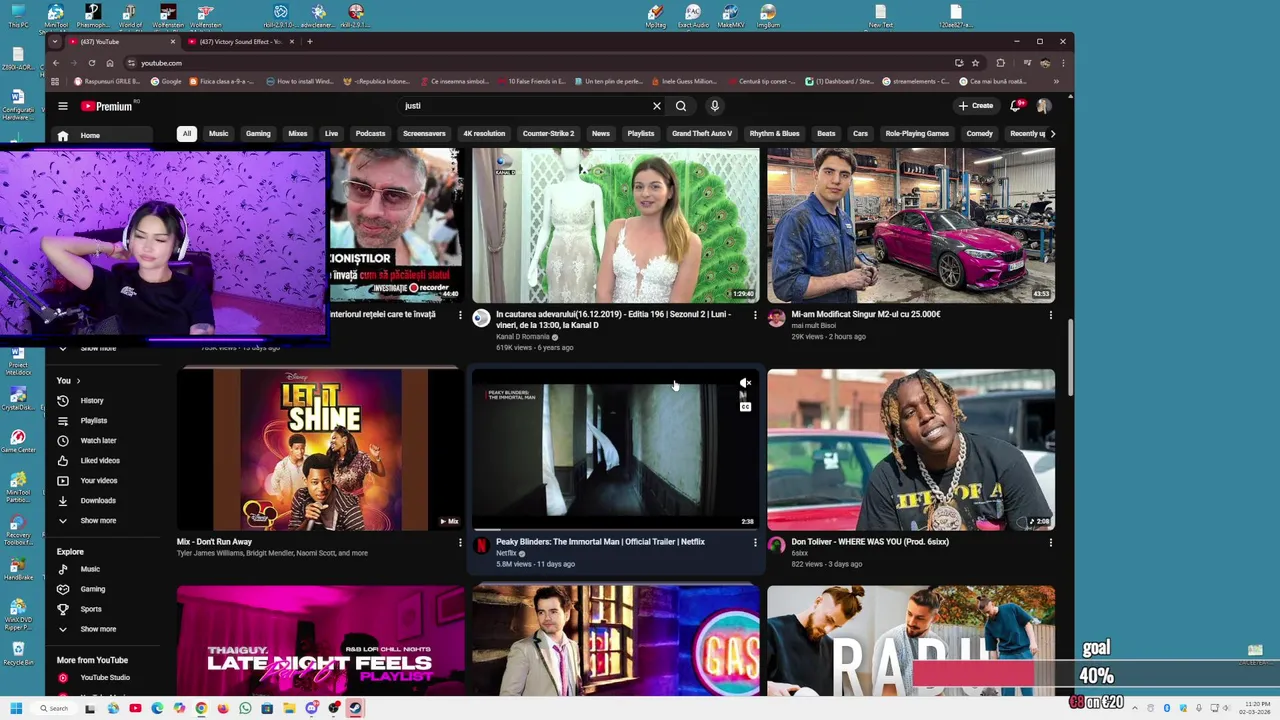The height and width of the screenshot is (720, 1280).
Task: Open the Netflix channel name
Action: [x=506, y=553]
